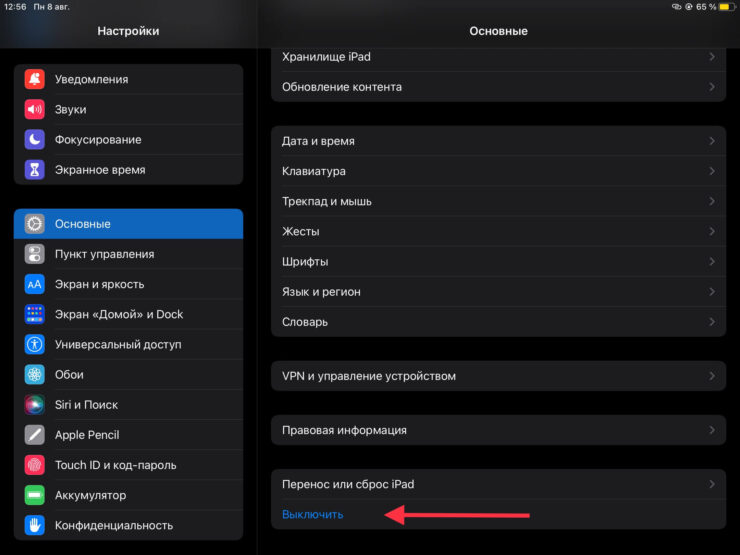
Task: Open the Клавиатура settings row
Action: (498, 172)
